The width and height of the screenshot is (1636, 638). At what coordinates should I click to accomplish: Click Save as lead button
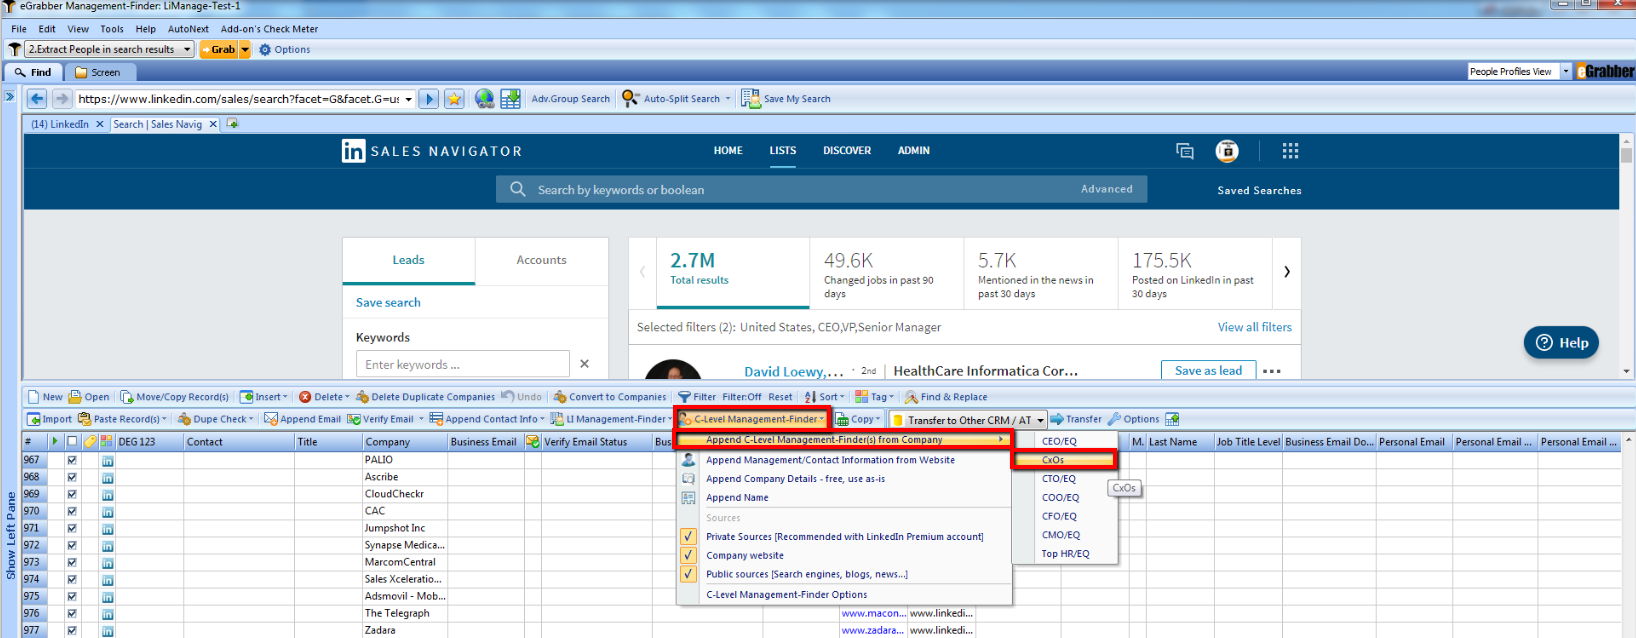(1208, 370)
